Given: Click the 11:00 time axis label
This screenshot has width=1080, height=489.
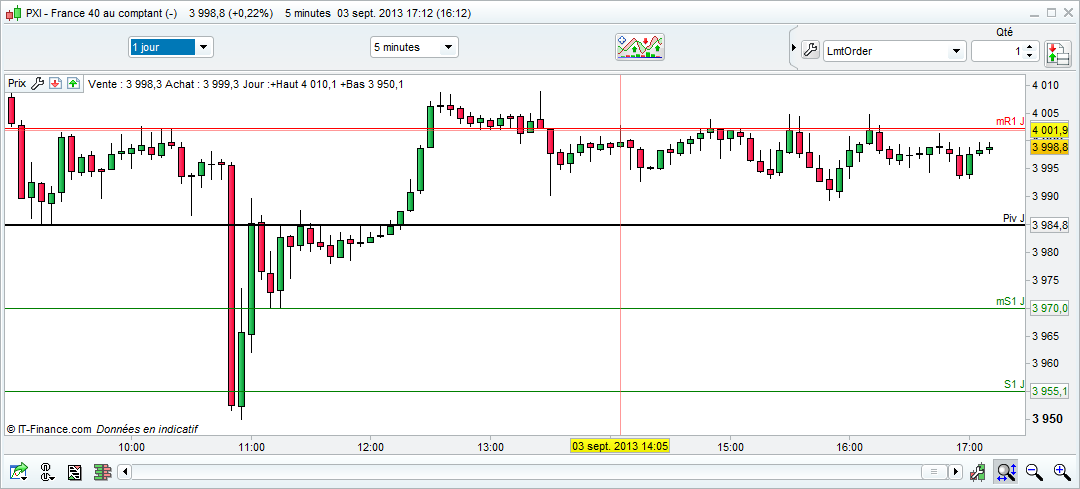Looking at the screenshot, I should (251, 446).
